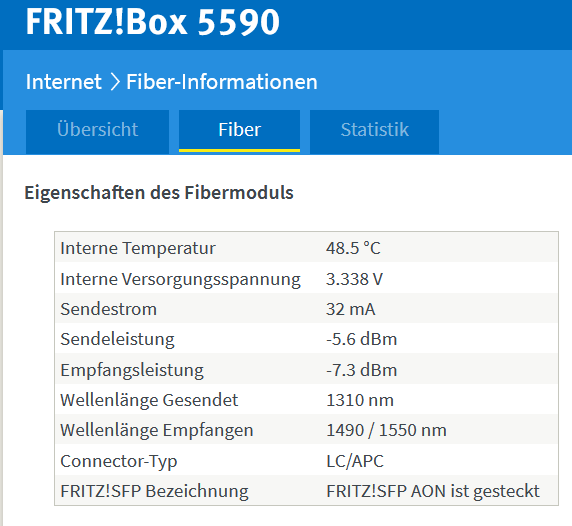Click the FRITZ!Box 5590 title
This screenshot has width=572, height=526.
pos(152,22)
